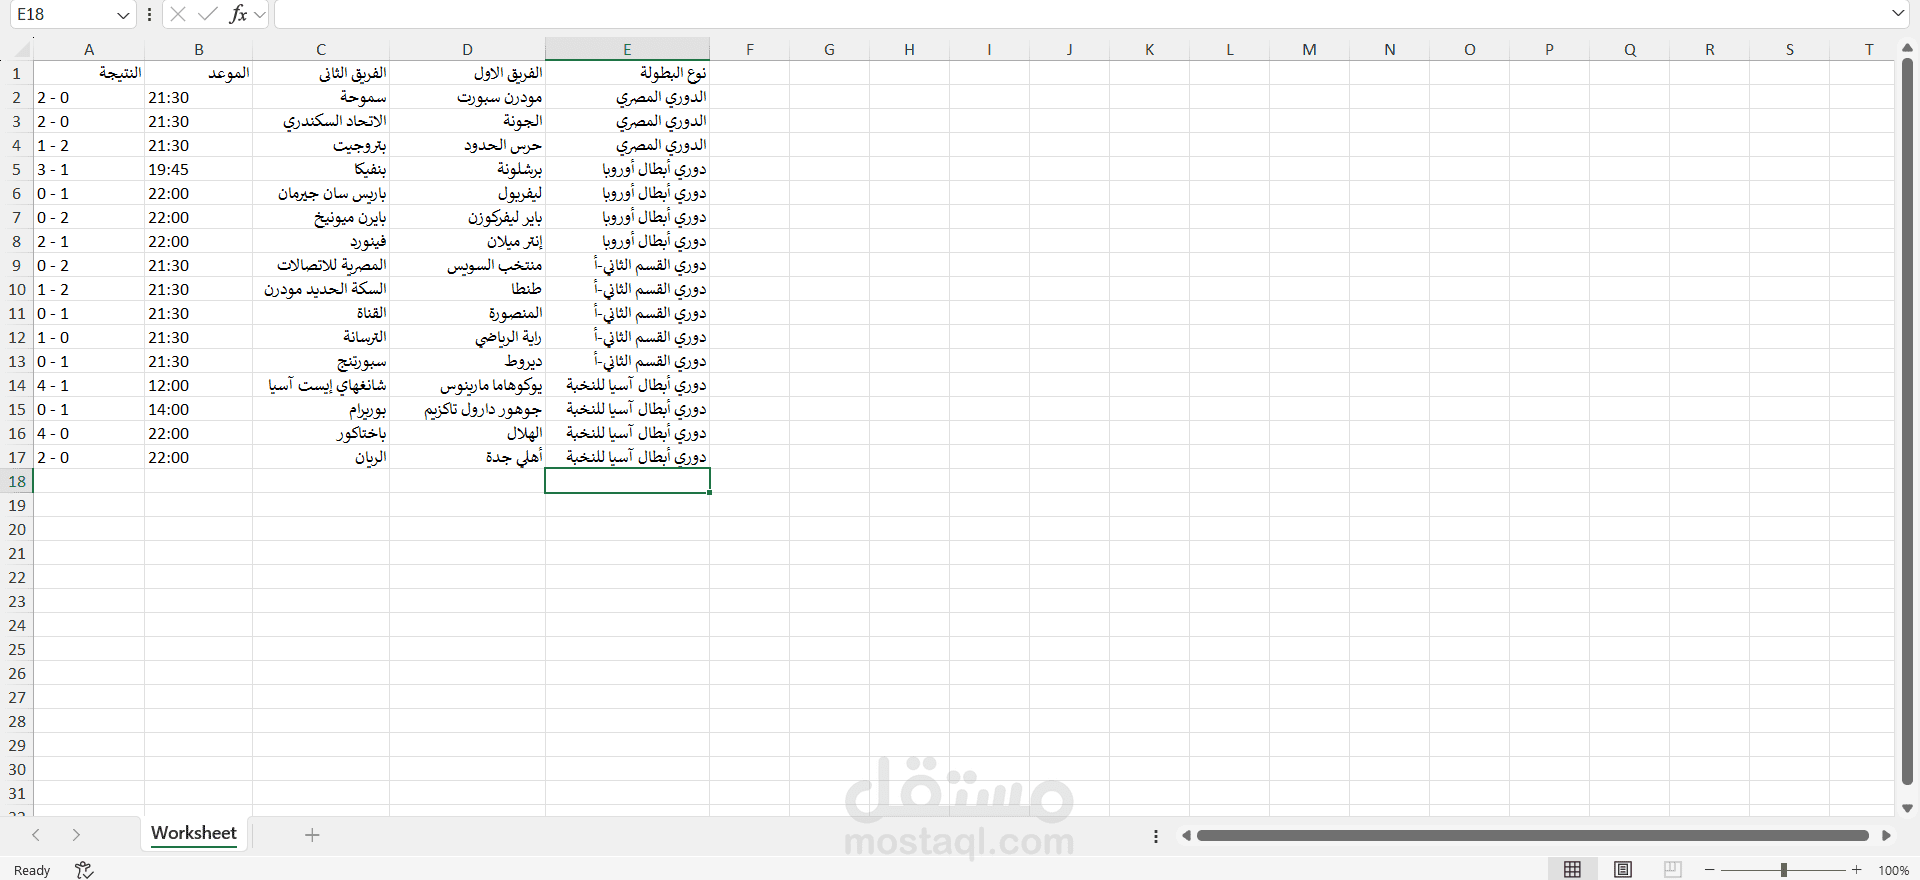Select column A header
The height and width of the screenshot is (880, 1920).
pos(89,49)
